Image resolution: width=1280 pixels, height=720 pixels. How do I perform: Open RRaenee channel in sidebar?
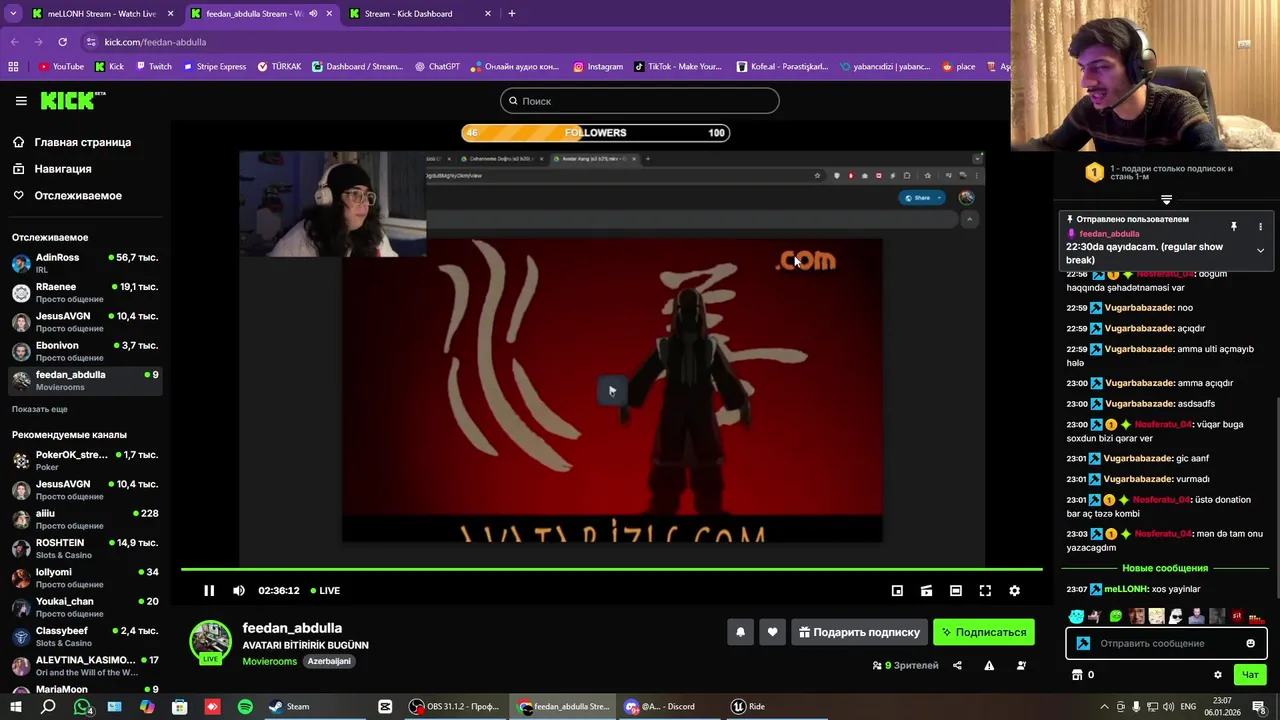tap(85, 292)
